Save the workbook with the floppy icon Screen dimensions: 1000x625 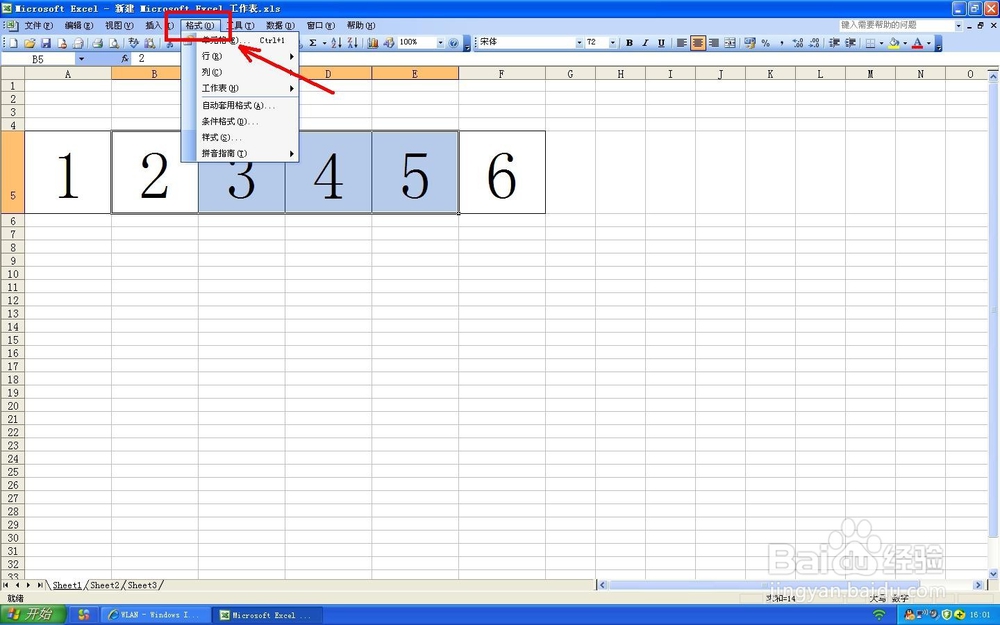click(45, 43)
